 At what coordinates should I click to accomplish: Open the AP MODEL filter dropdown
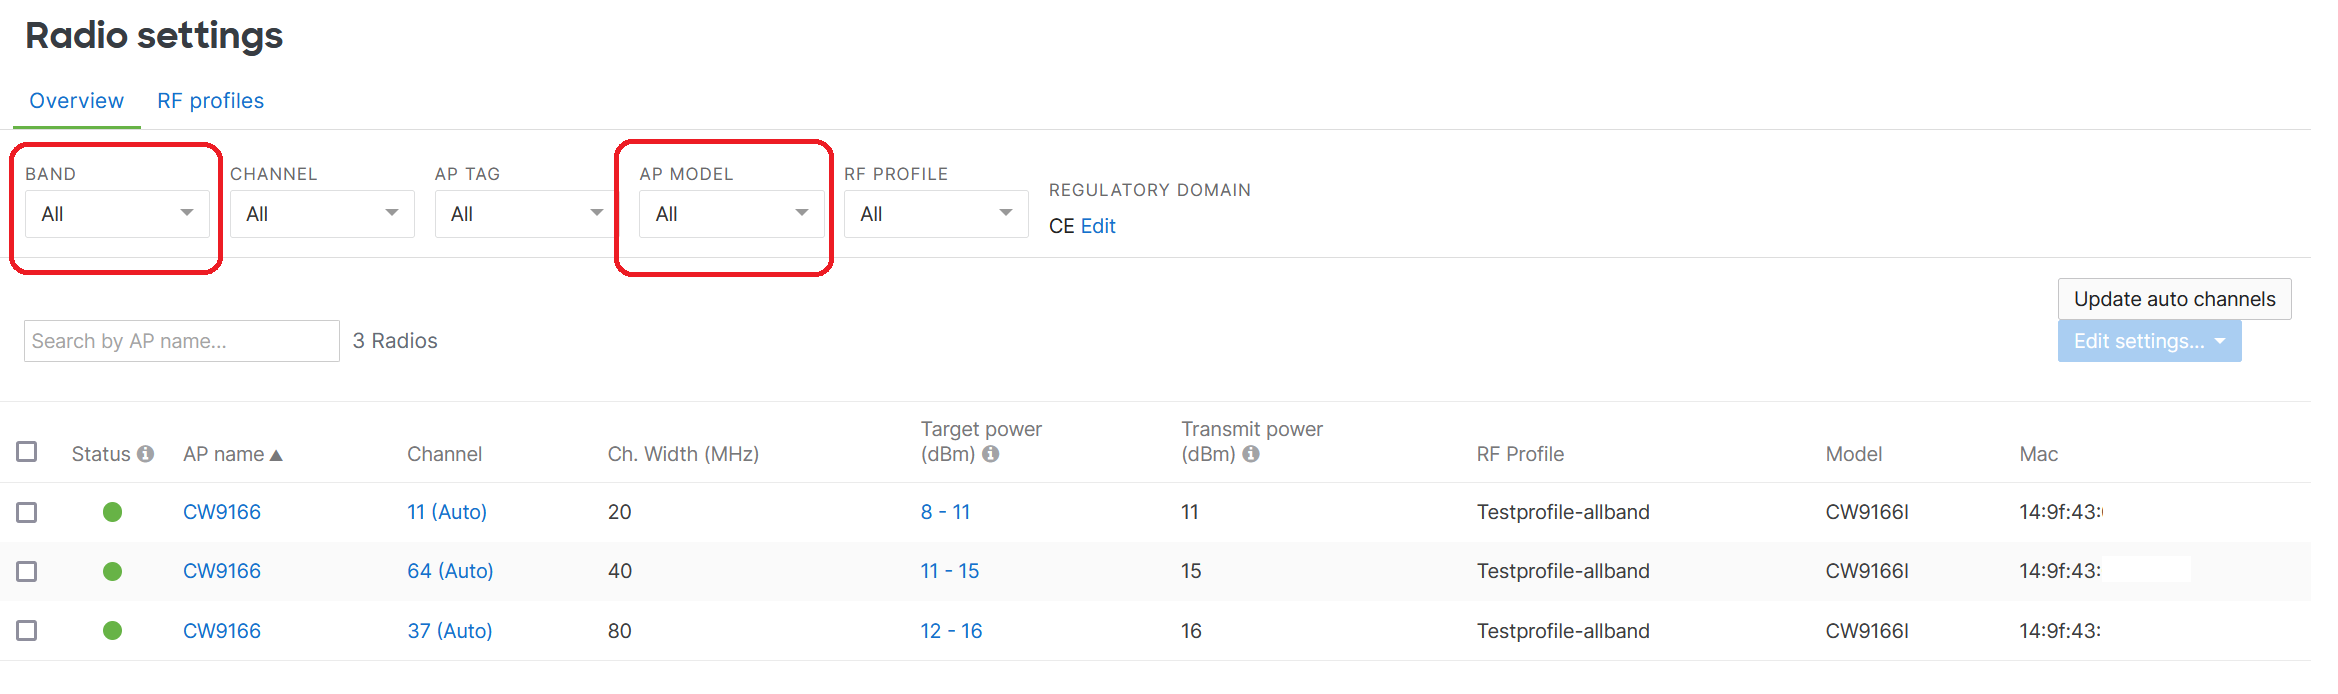pos(730,213)
